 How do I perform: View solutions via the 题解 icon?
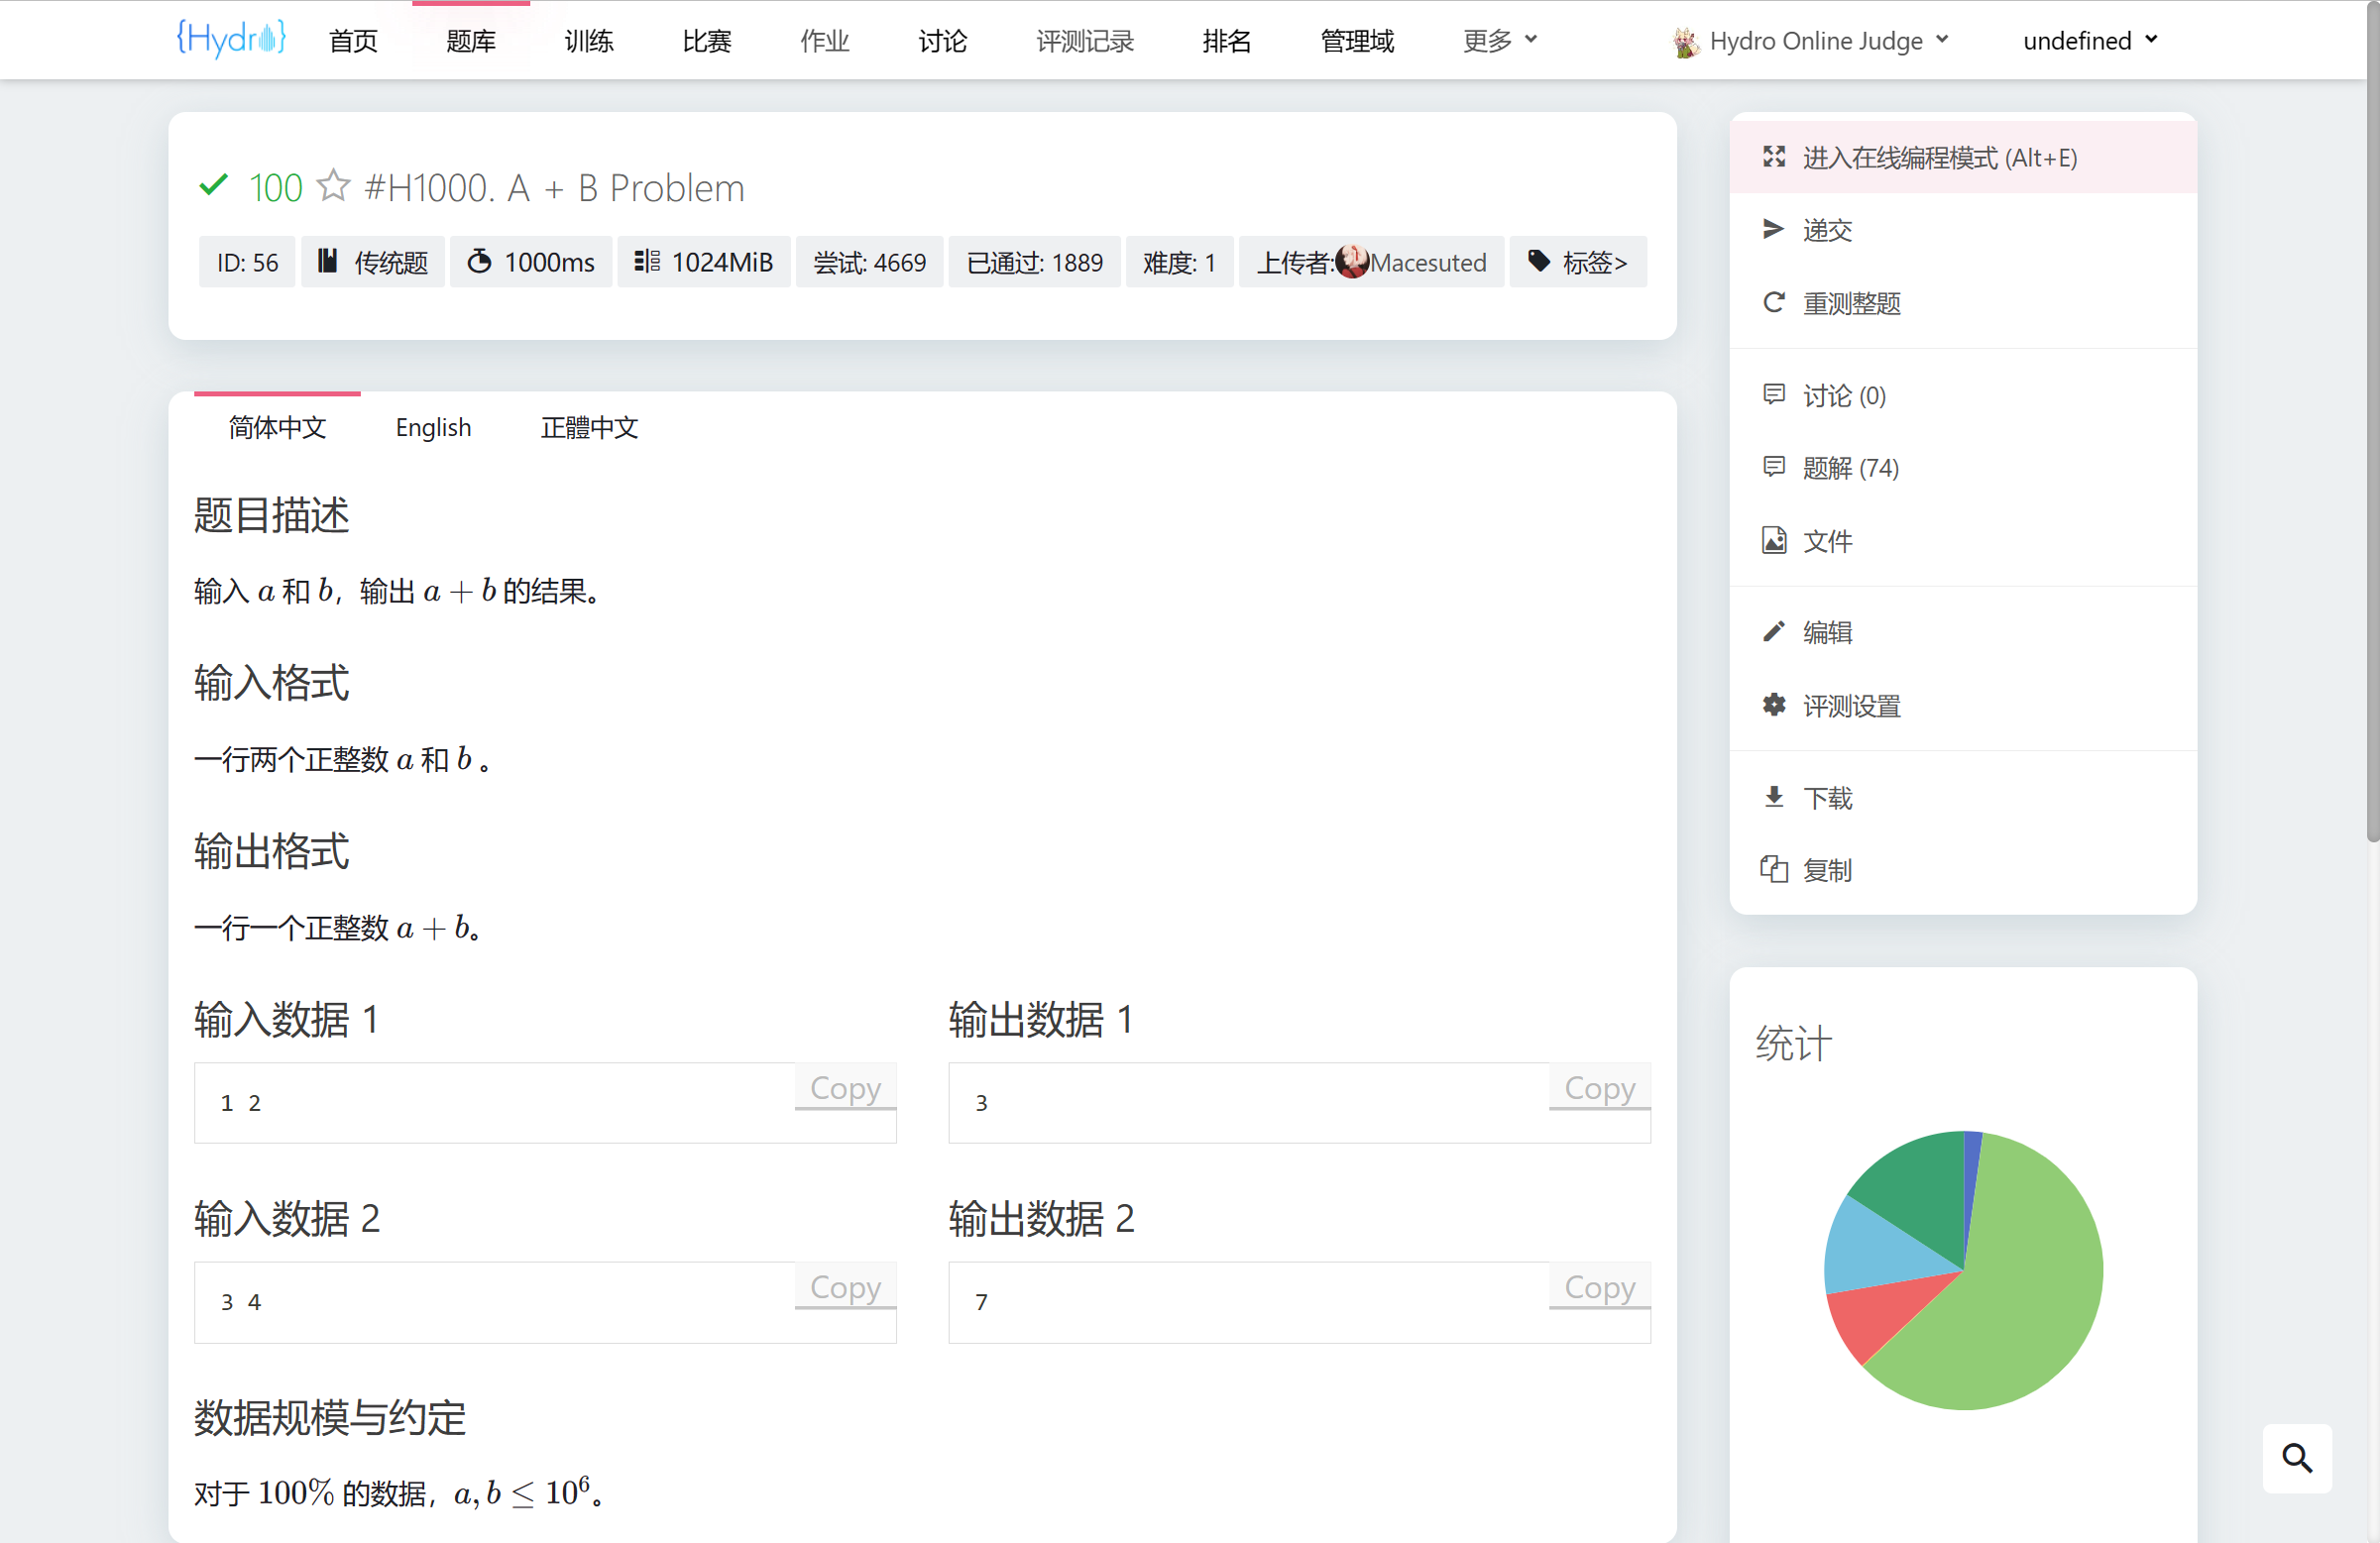(1774, 467)
